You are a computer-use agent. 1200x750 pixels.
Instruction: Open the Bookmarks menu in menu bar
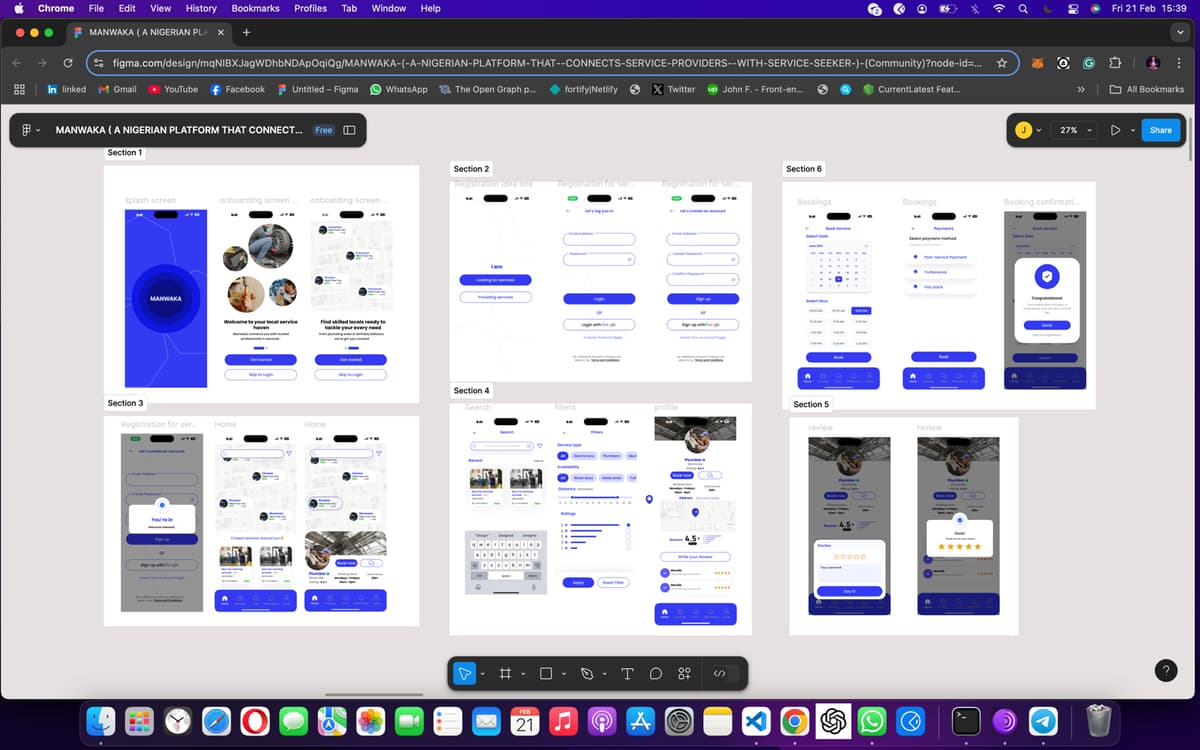pos(255,8)
